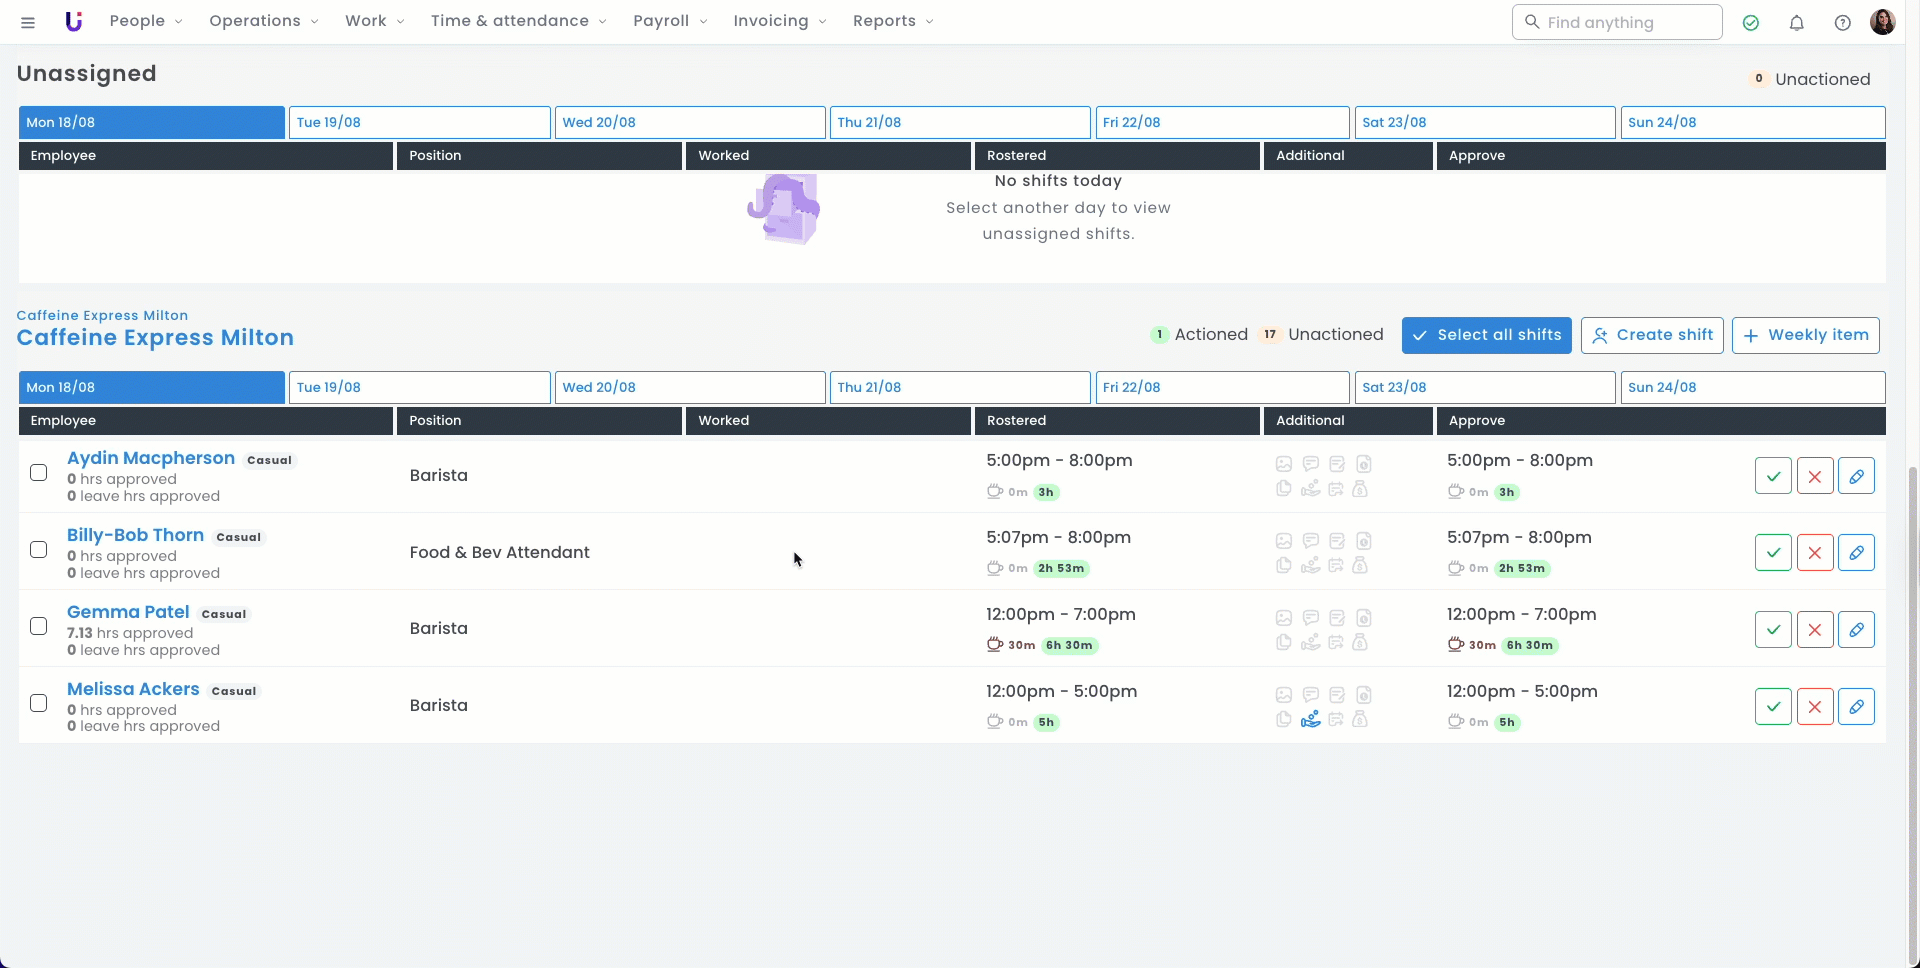Viewport: 1920px width, 968px height.
Task: Expand the Payroll menu
Action: click(x=669, y=21)
